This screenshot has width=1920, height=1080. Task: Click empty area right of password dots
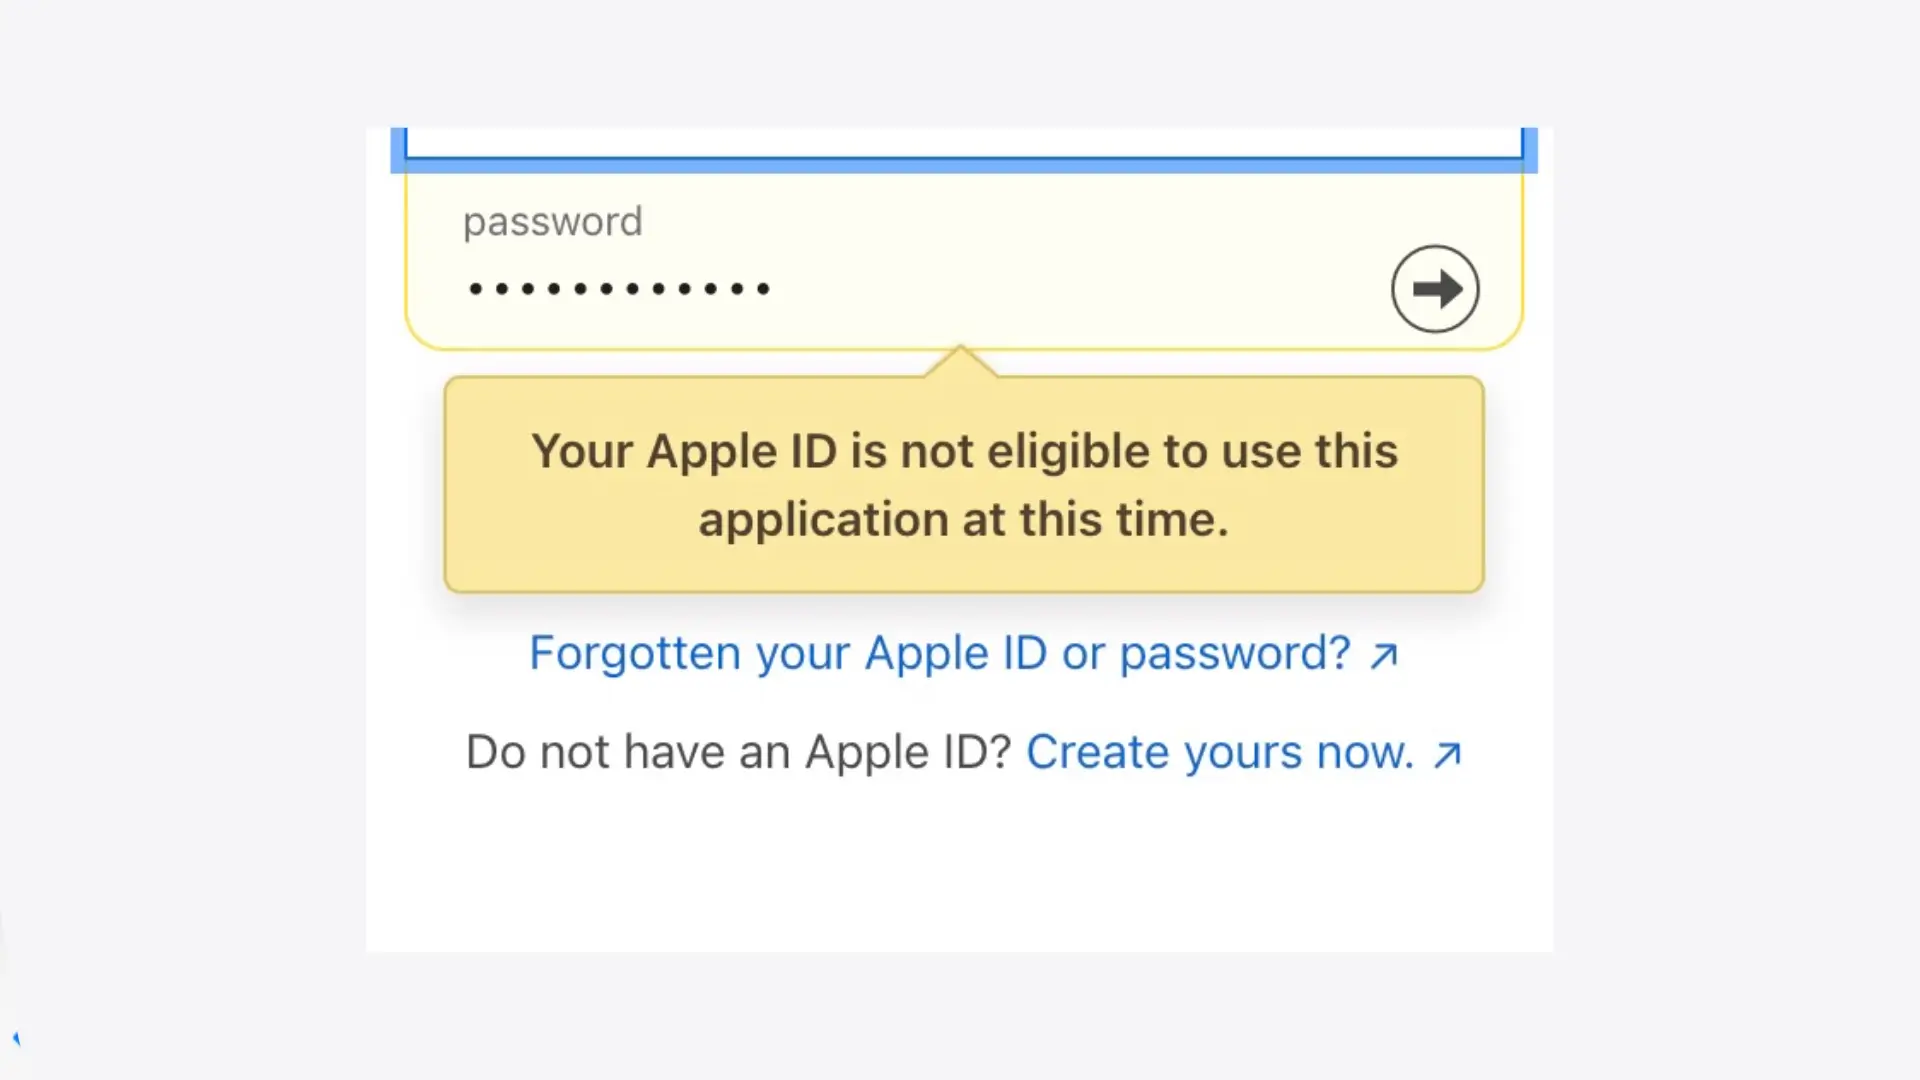click(1080, 289)
